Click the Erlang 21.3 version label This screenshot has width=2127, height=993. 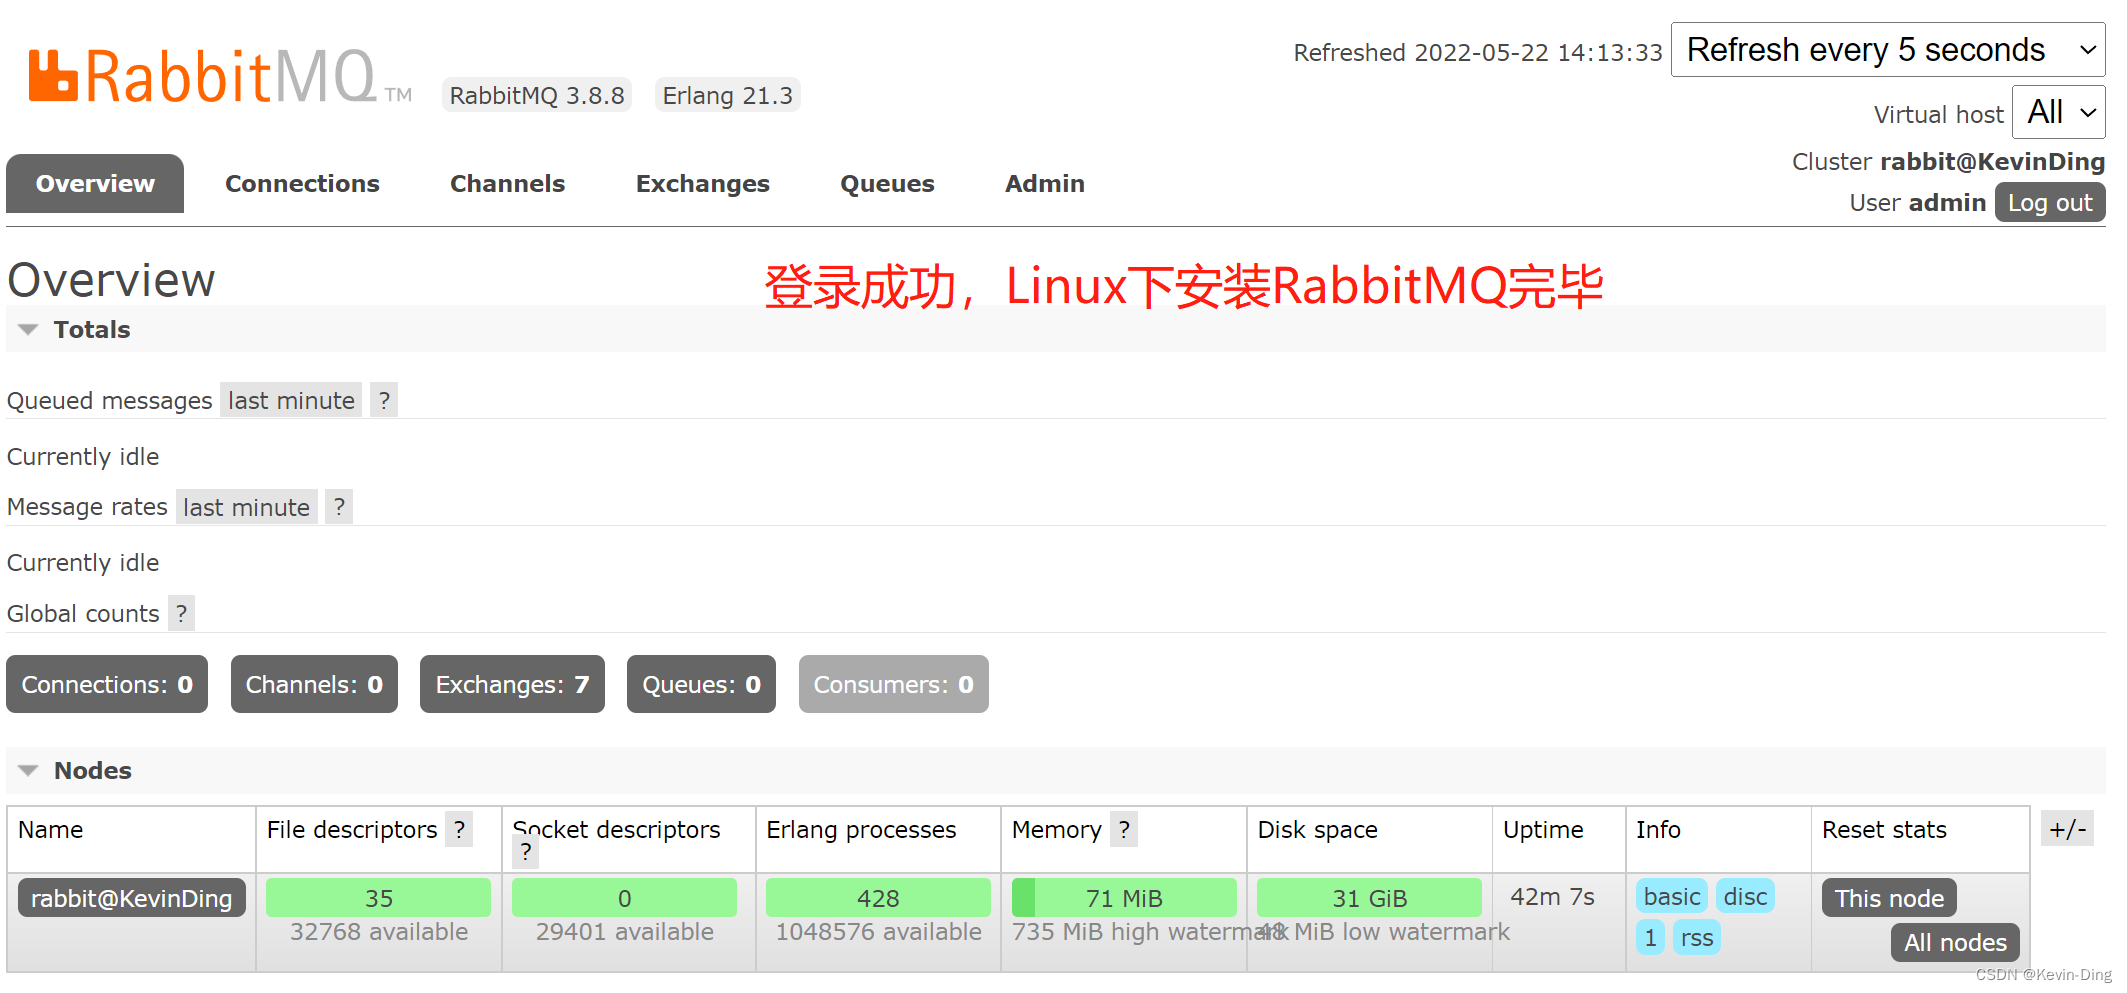pyautogui.click(x=727, y=95)
